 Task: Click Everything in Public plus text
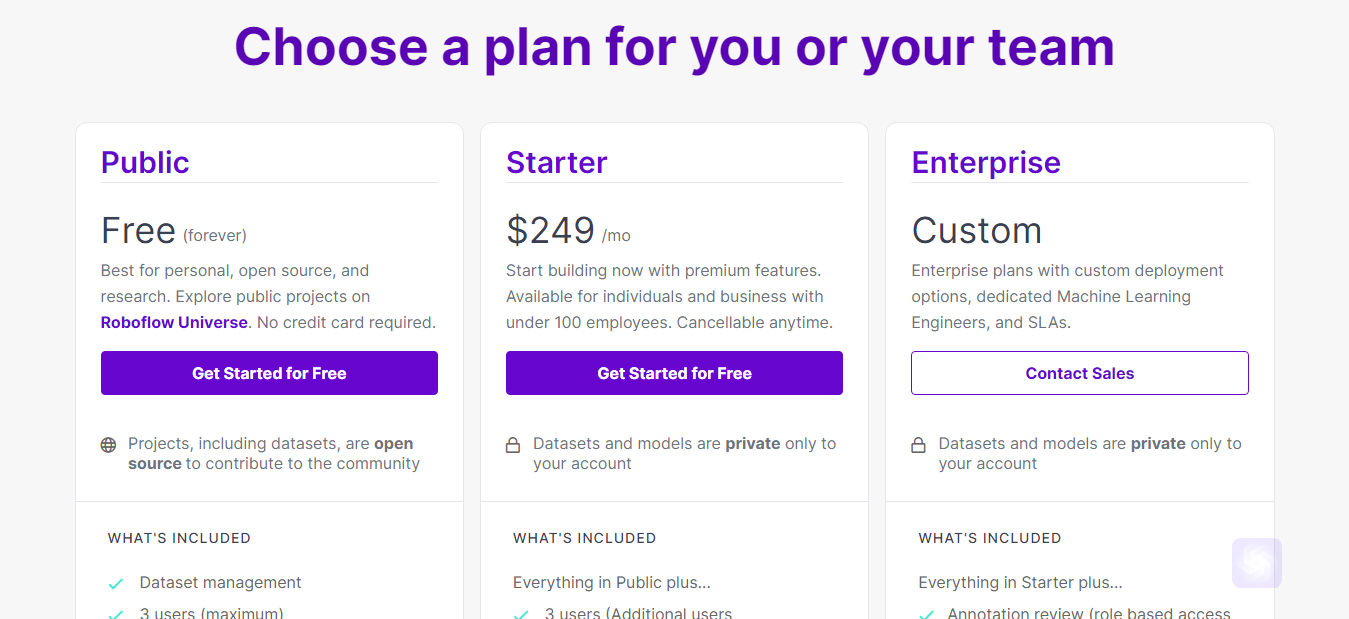coord(612,582)
